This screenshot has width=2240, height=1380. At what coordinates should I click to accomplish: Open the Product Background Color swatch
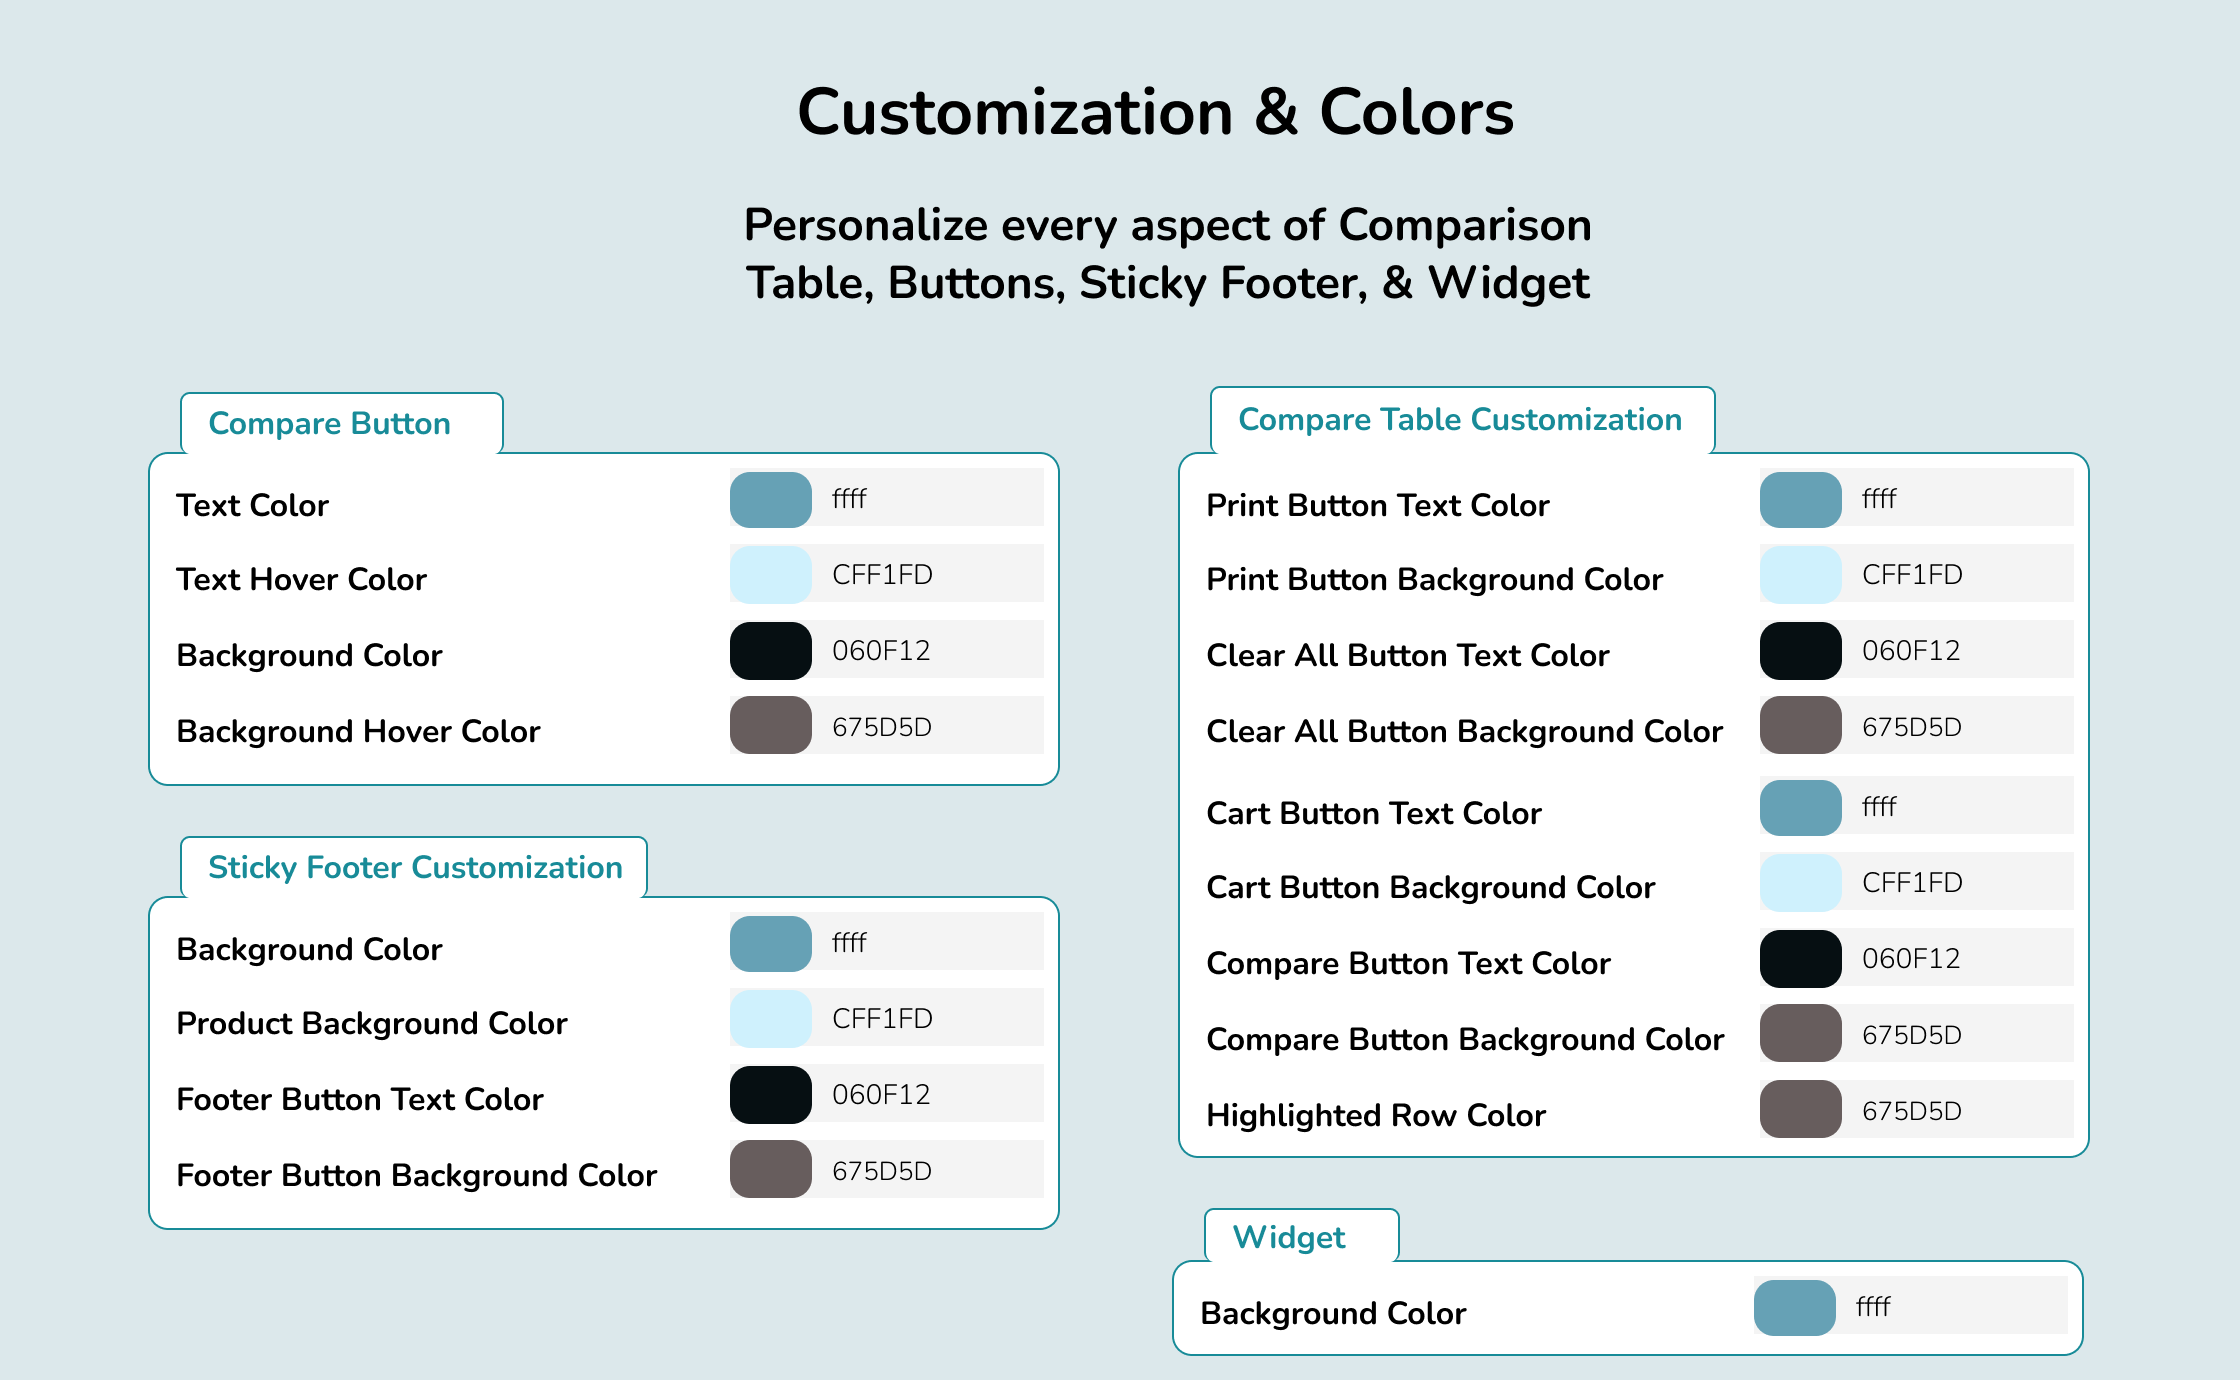click(x=770, y=1019)
